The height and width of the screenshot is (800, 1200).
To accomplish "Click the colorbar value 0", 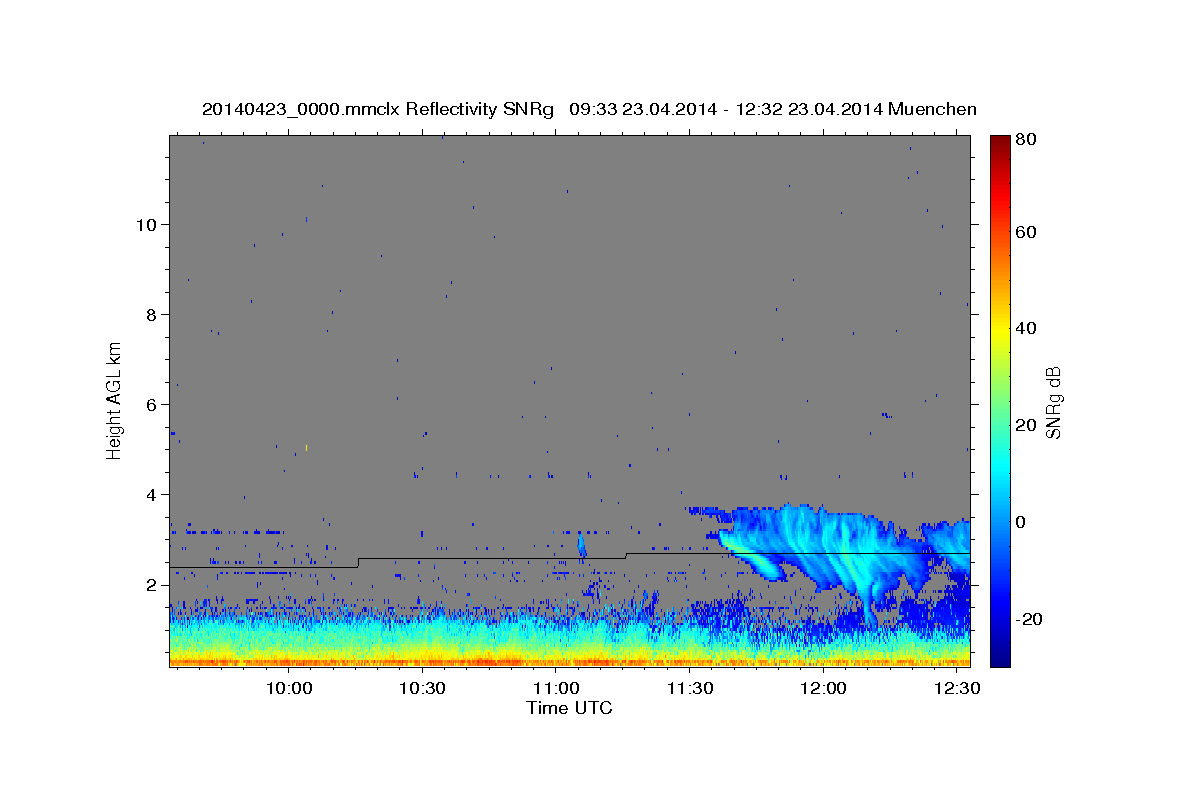I will (x=1021, y=522).
